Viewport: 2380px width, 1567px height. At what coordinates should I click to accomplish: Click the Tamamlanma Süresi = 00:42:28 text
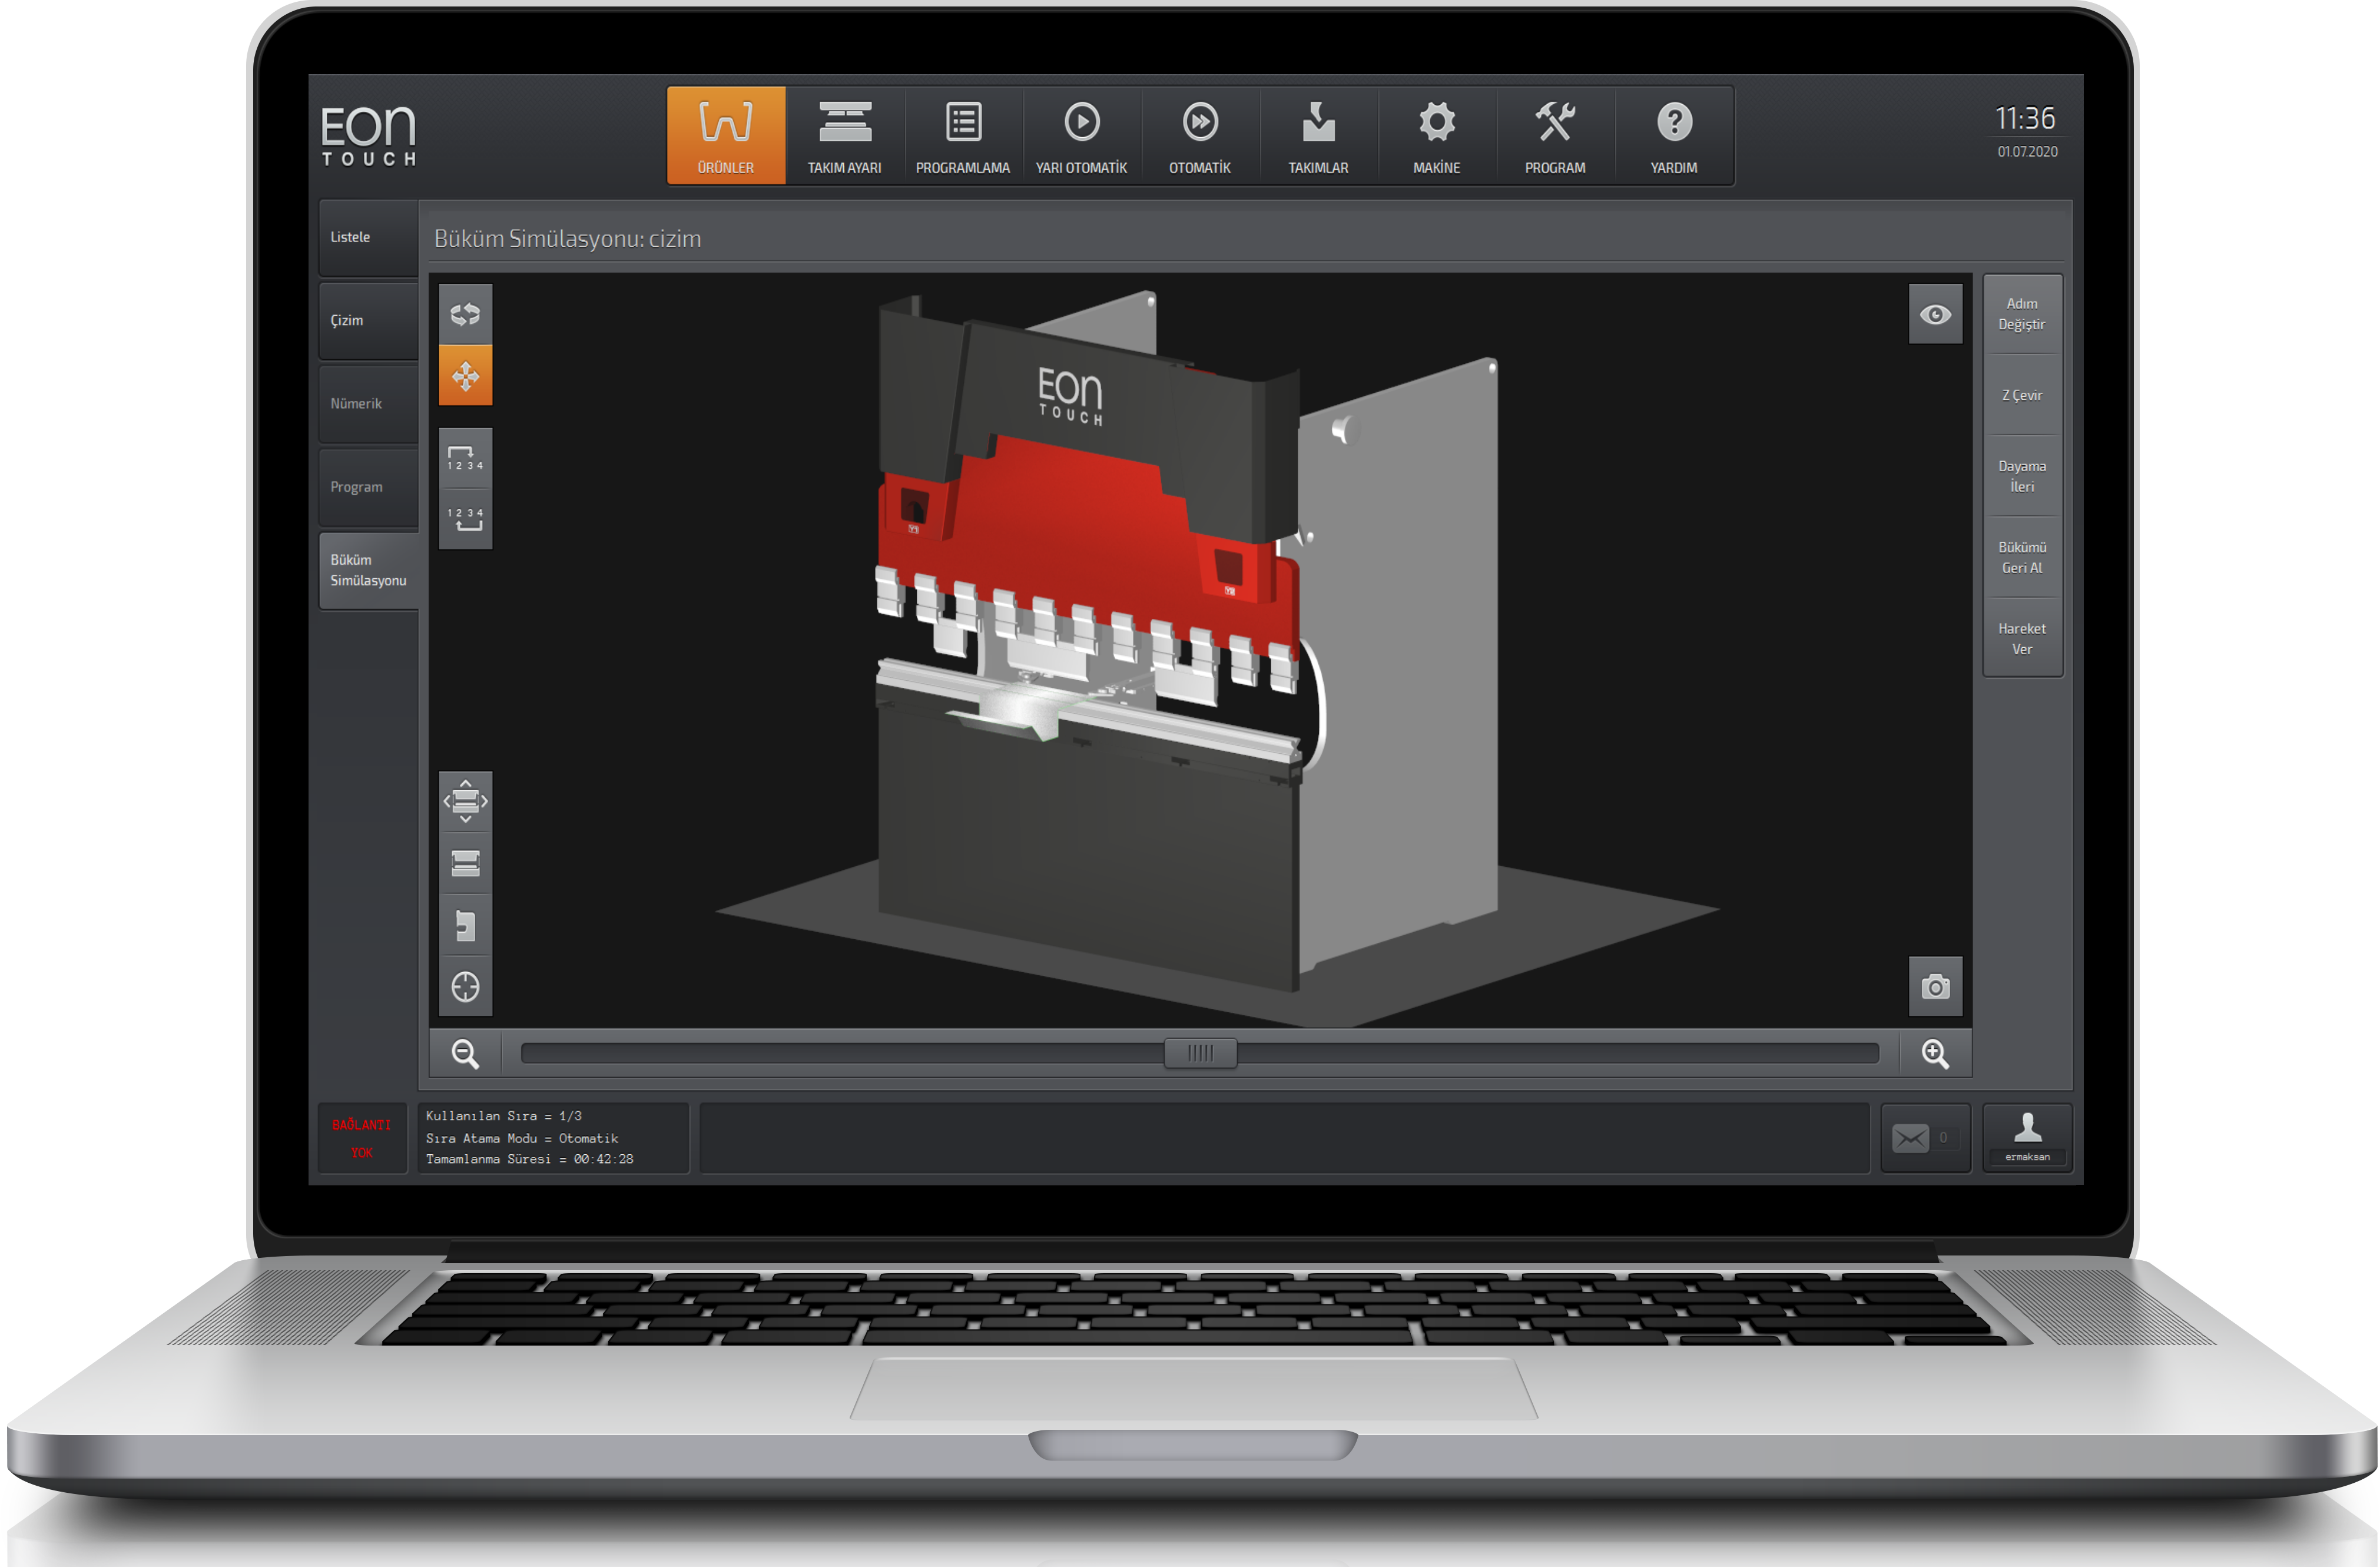pyautogui.click(x=530, y=1159)
